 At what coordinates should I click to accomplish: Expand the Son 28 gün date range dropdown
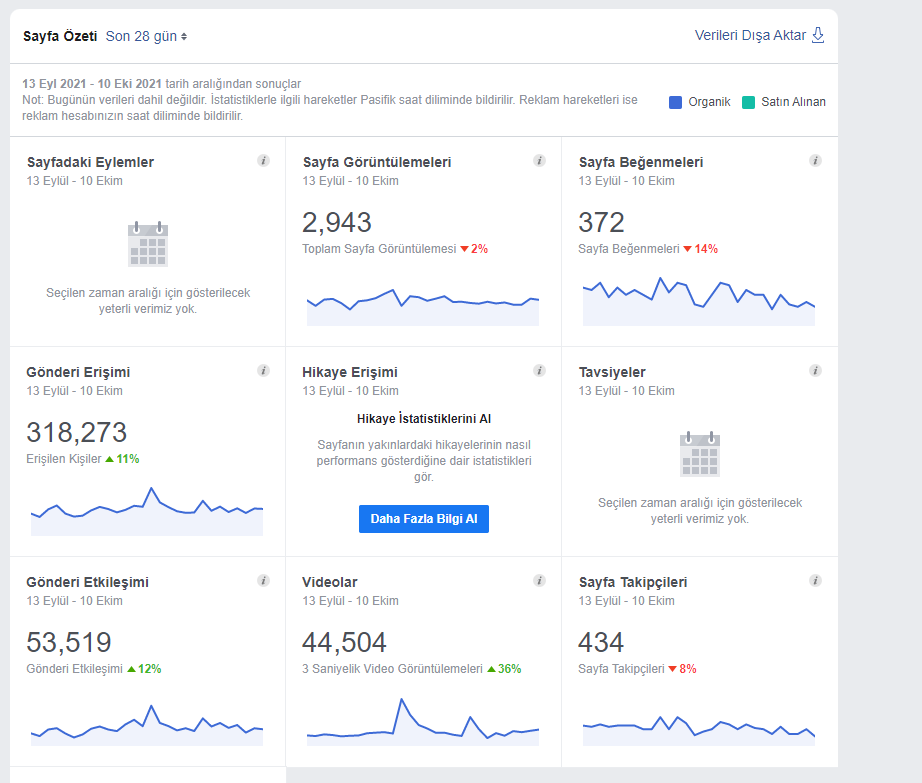coord(146,36)
